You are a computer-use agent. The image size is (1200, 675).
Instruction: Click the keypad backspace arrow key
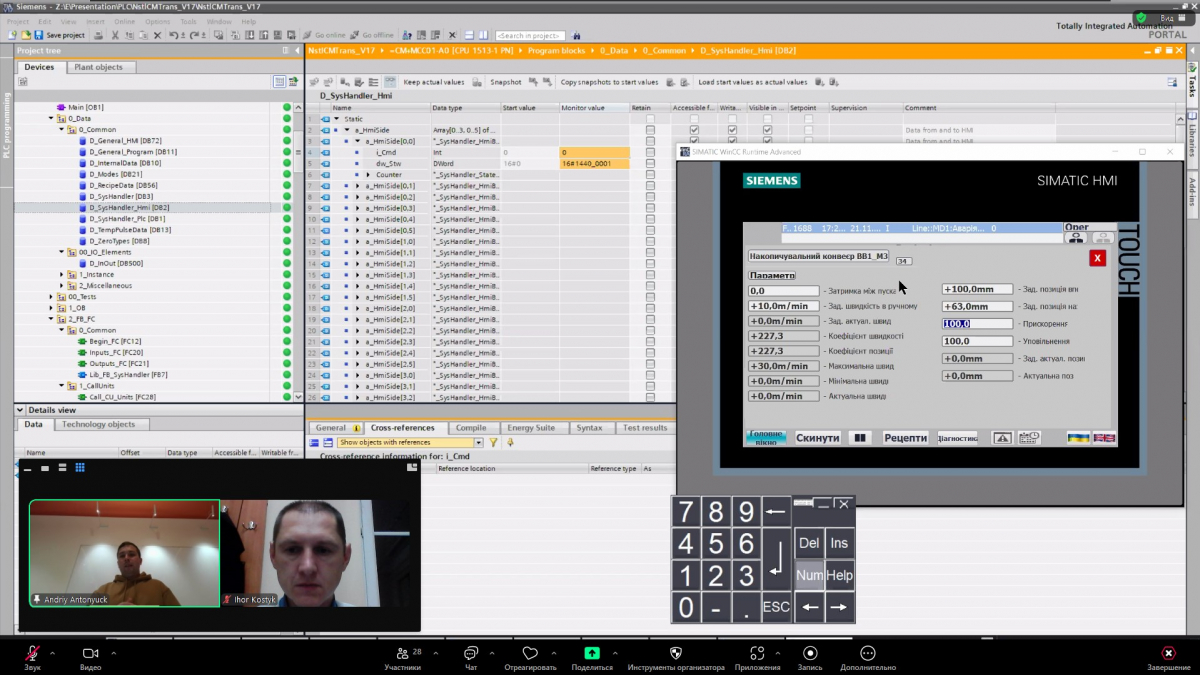[776, 513]
